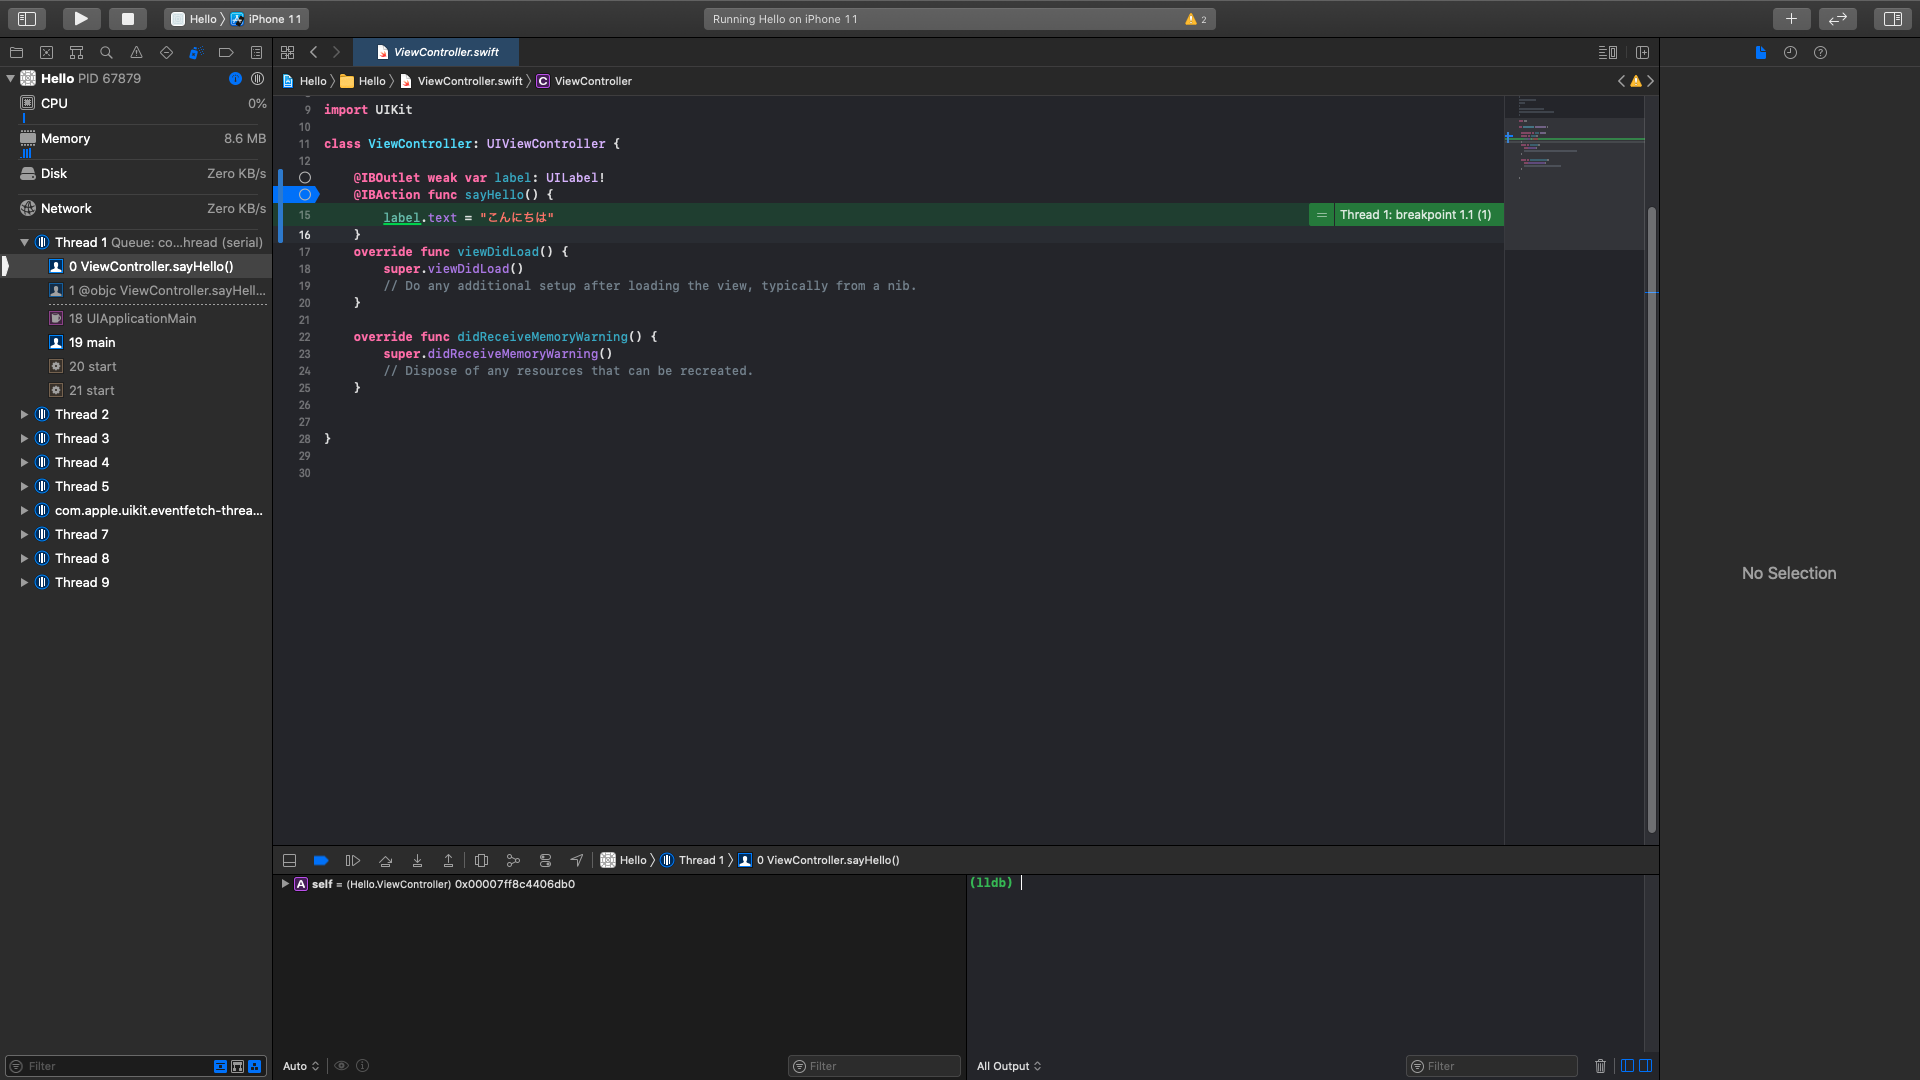Open the warnings indicator in the status bar
The height and width of the screenshot is (1080, 1920).
[x=1196, y=19]
